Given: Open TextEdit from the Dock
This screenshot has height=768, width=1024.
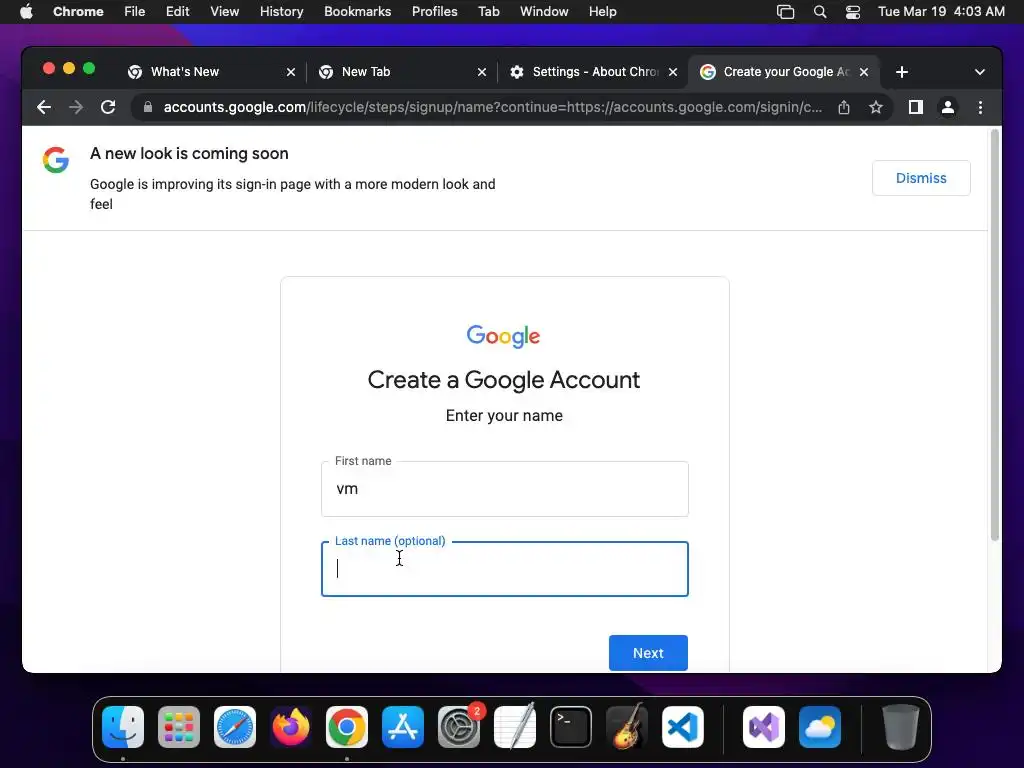Looking at the screenshot, I should pos(515,727).
